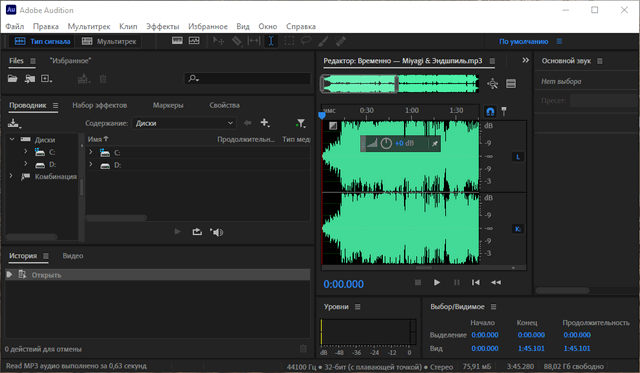Click the Open File folder icon
This screenshot has width=640, height=373.
click(x=13, y=79)
